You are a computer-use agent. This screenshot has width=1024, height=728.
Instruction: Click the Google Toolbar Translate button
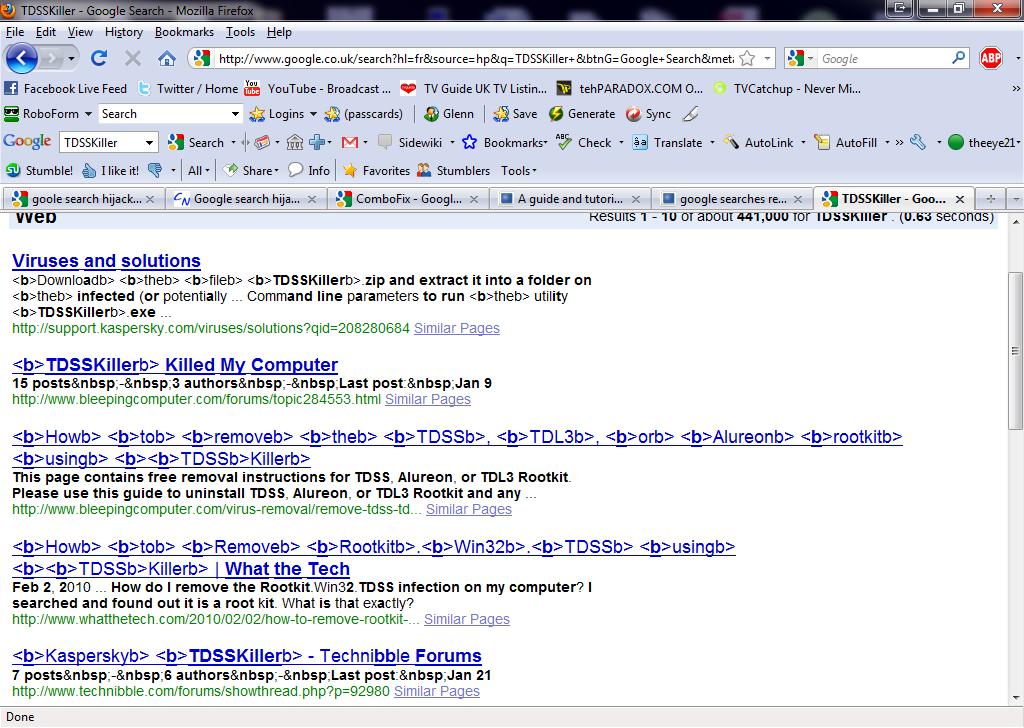pos(668,142)
